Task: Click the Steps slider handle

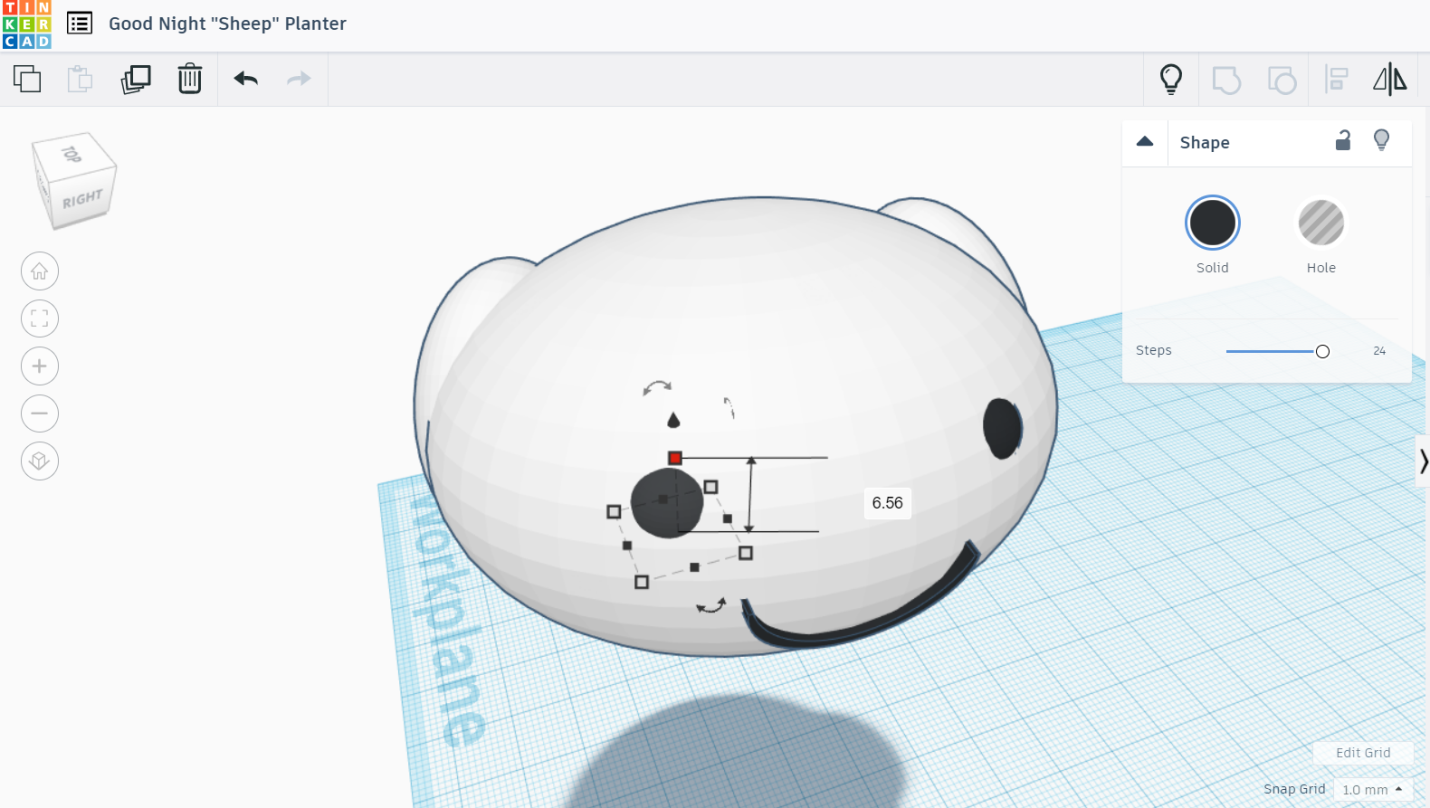Action: click(1323, 351)
